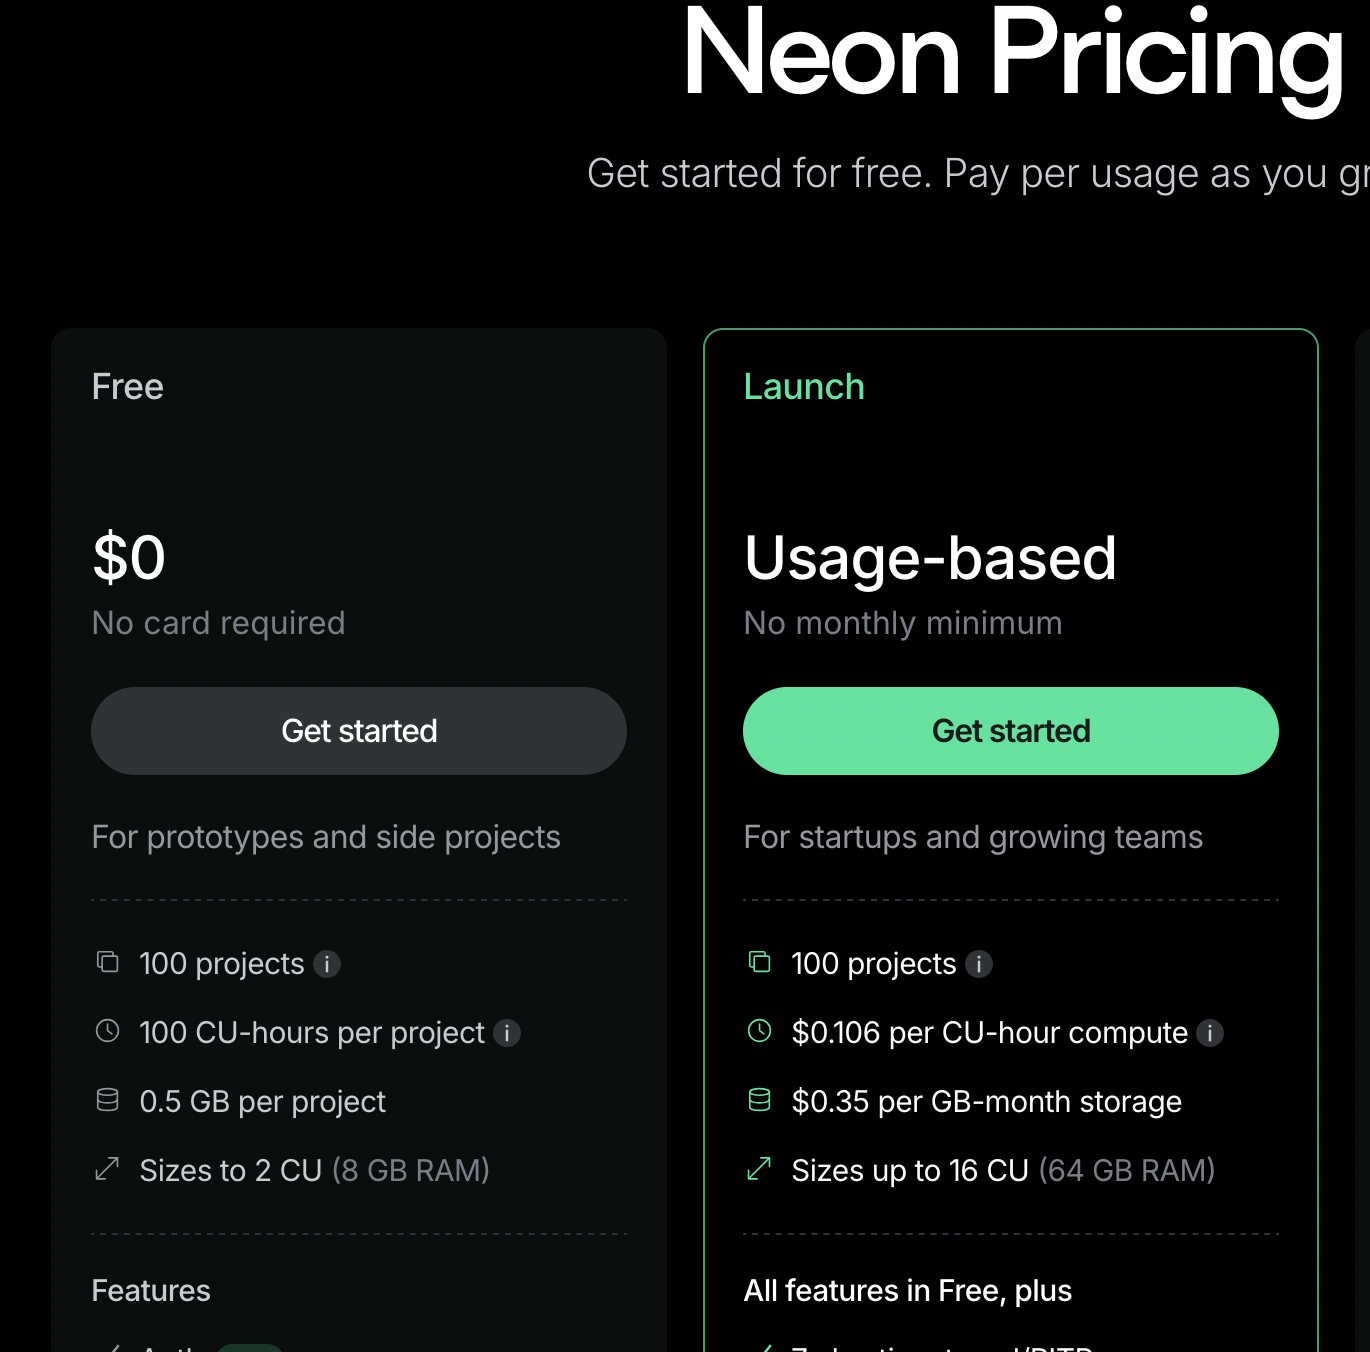The width and height of the screenshot is (1370, 1352).
Task: Click the projects icon on the Free card
Action: pos(107,962)
